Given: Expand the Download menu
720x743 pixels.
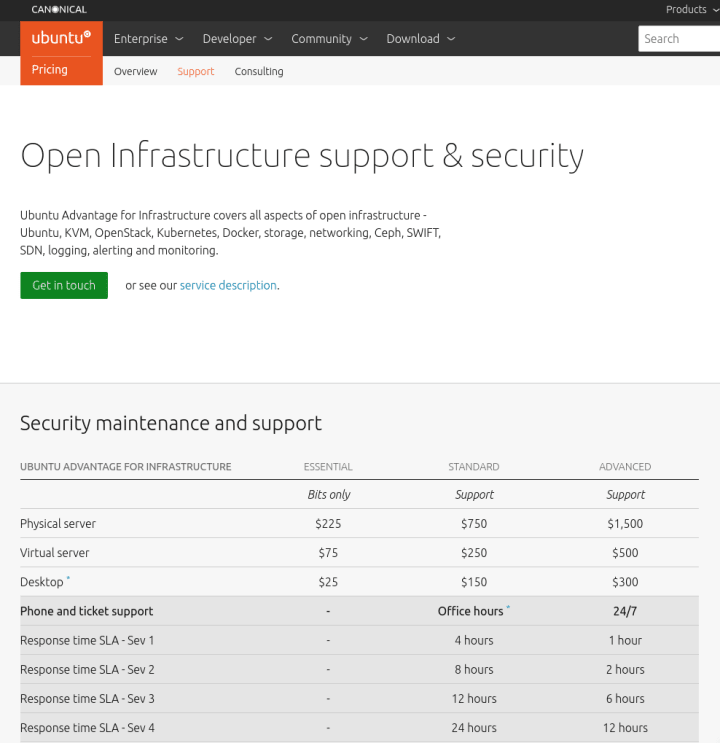Looking at the screenshot, I should pos(420,39).
